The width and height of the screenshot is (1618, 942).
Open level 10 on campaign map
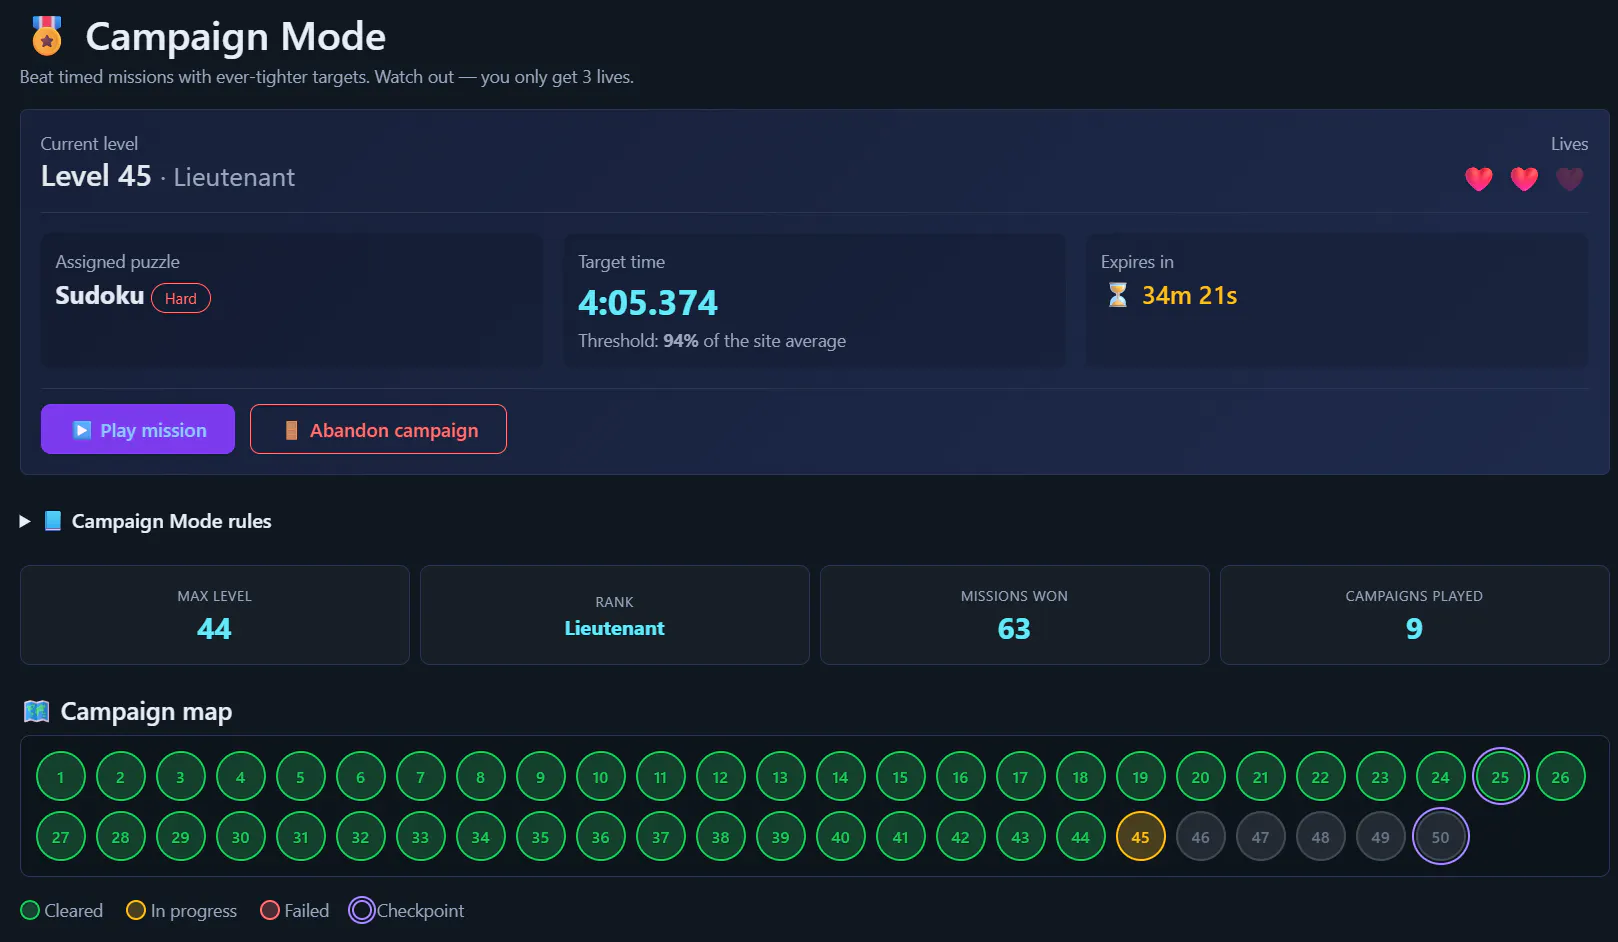click(x=601, y=777)
